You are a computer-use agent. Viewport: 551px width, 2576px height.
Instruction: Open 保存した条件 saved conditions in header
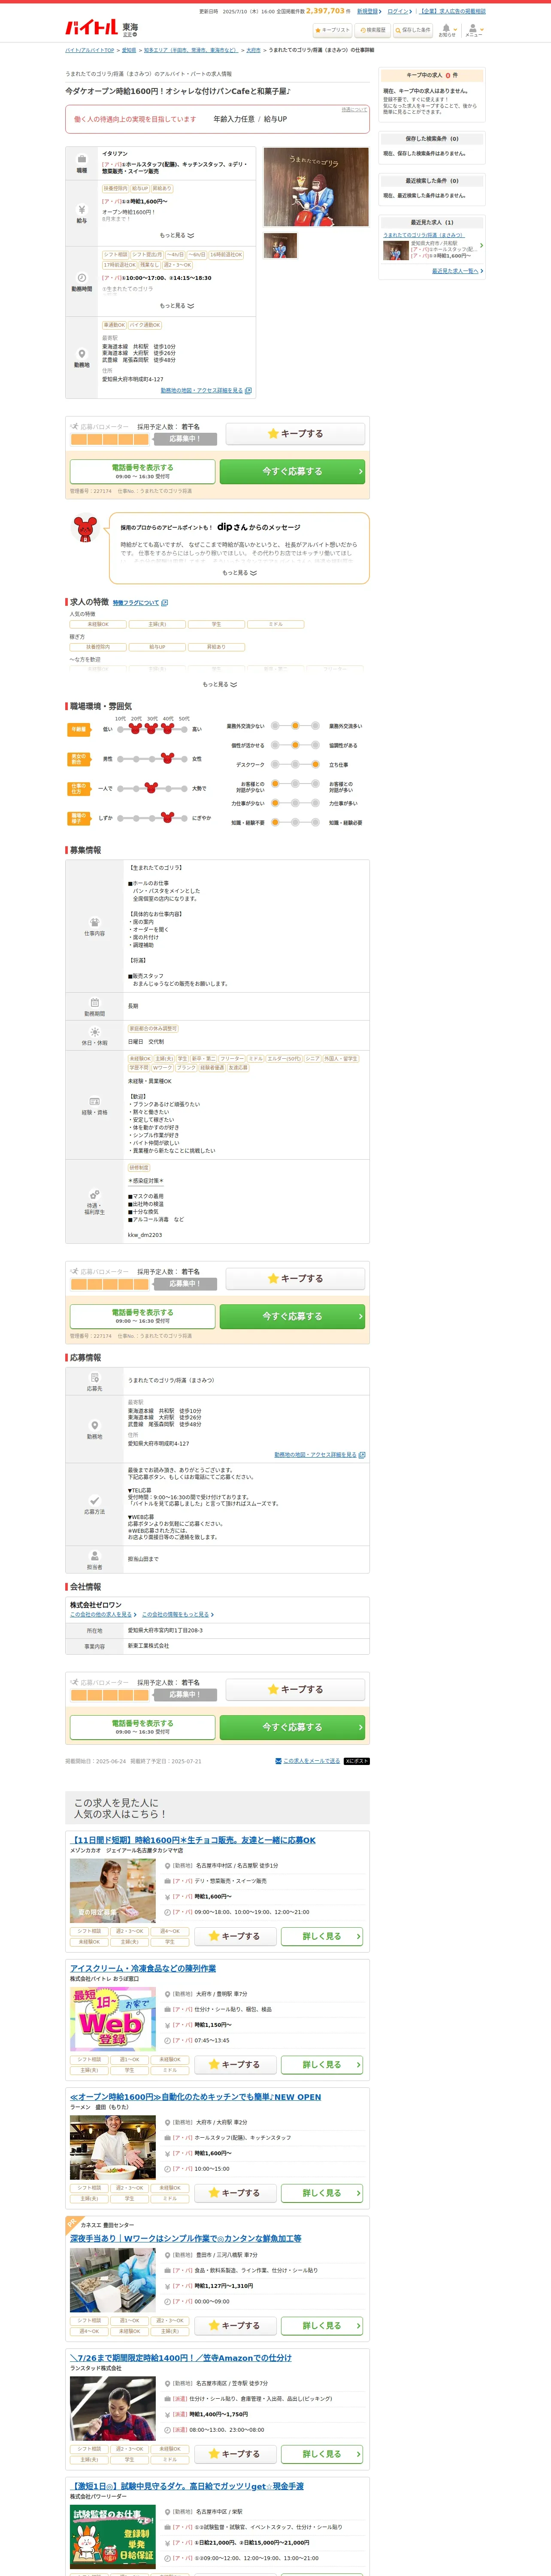pyautogui.click(x=413, y=30)
